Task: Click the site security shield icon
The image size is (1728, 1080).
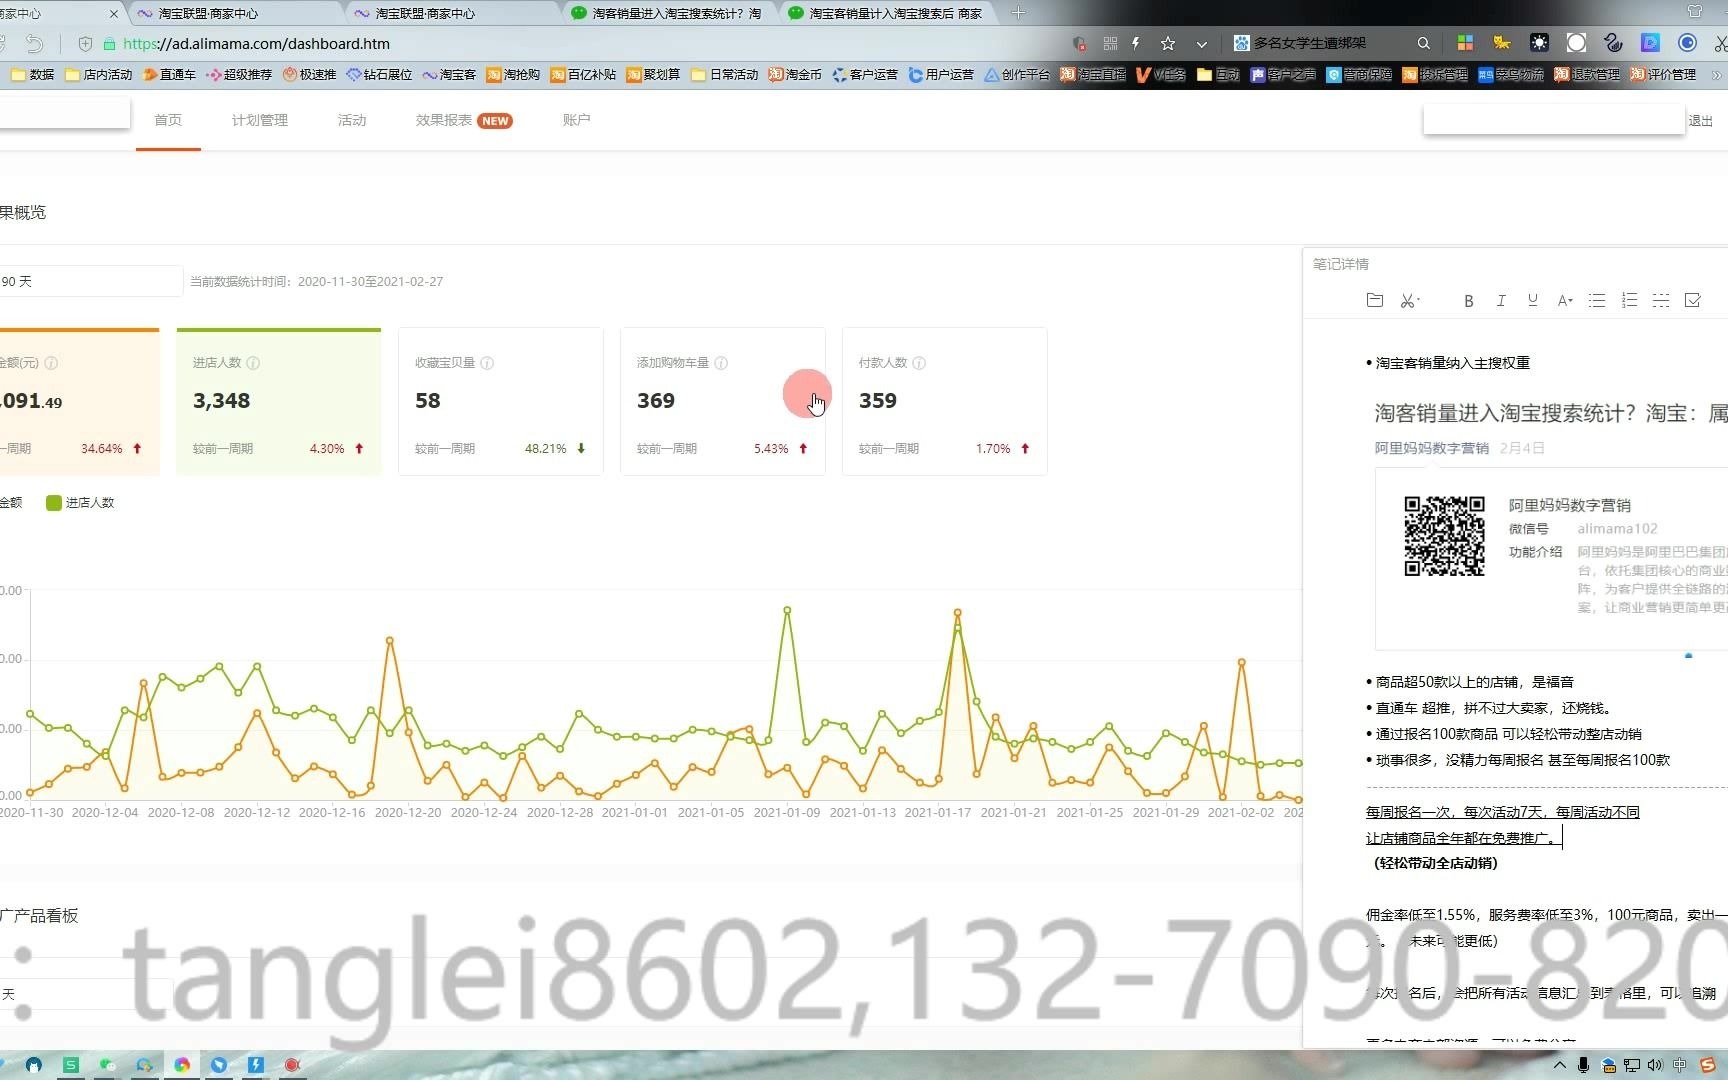Action: (85, 44)
